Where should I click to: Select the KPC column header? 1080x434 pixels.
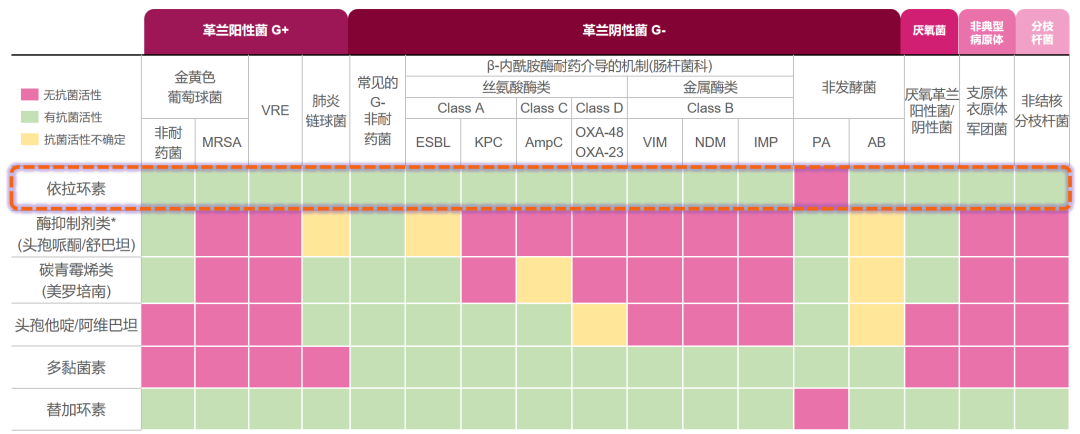(x=488, y=142)
